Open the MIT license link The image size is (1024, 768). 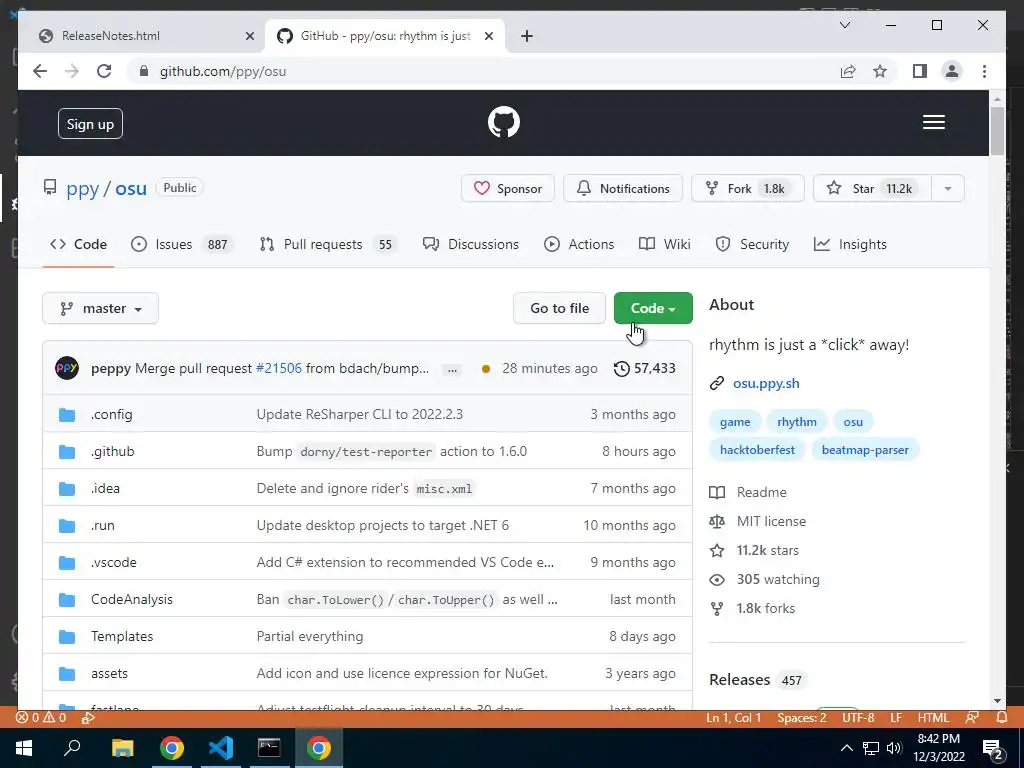click(771, 521)
